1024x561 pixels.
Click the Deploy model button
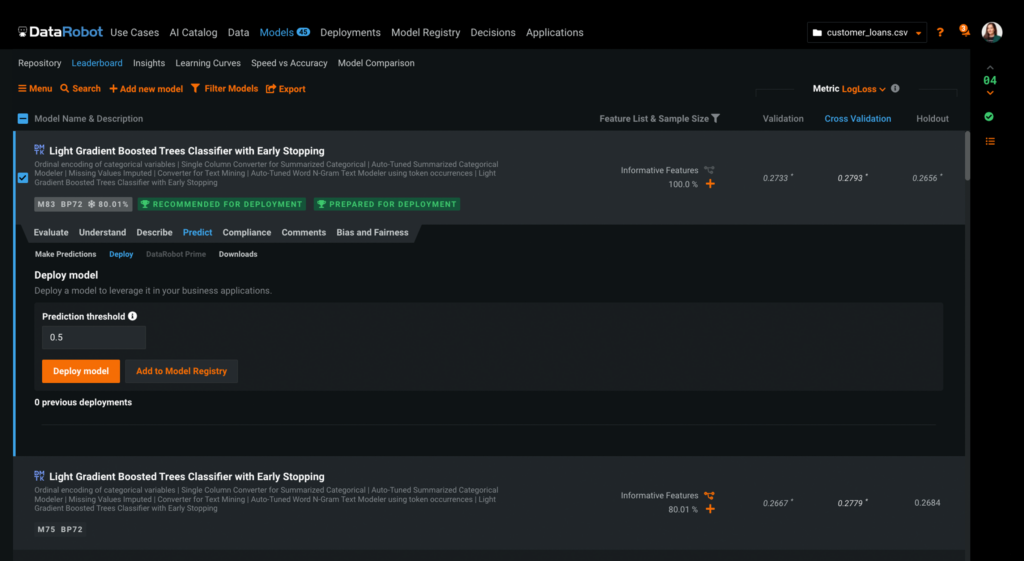pyautogui.click(x=81, y=371)
